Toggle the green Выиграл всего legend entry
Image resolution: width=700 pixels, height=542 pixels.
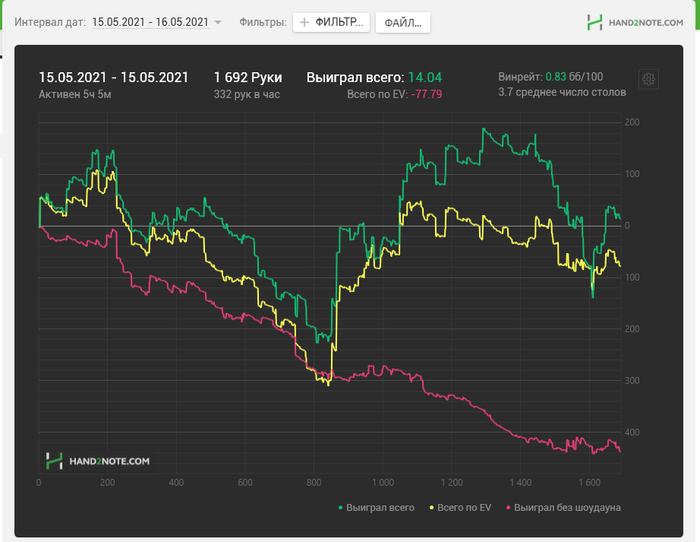pyautogui.click(x=376, y=508)
